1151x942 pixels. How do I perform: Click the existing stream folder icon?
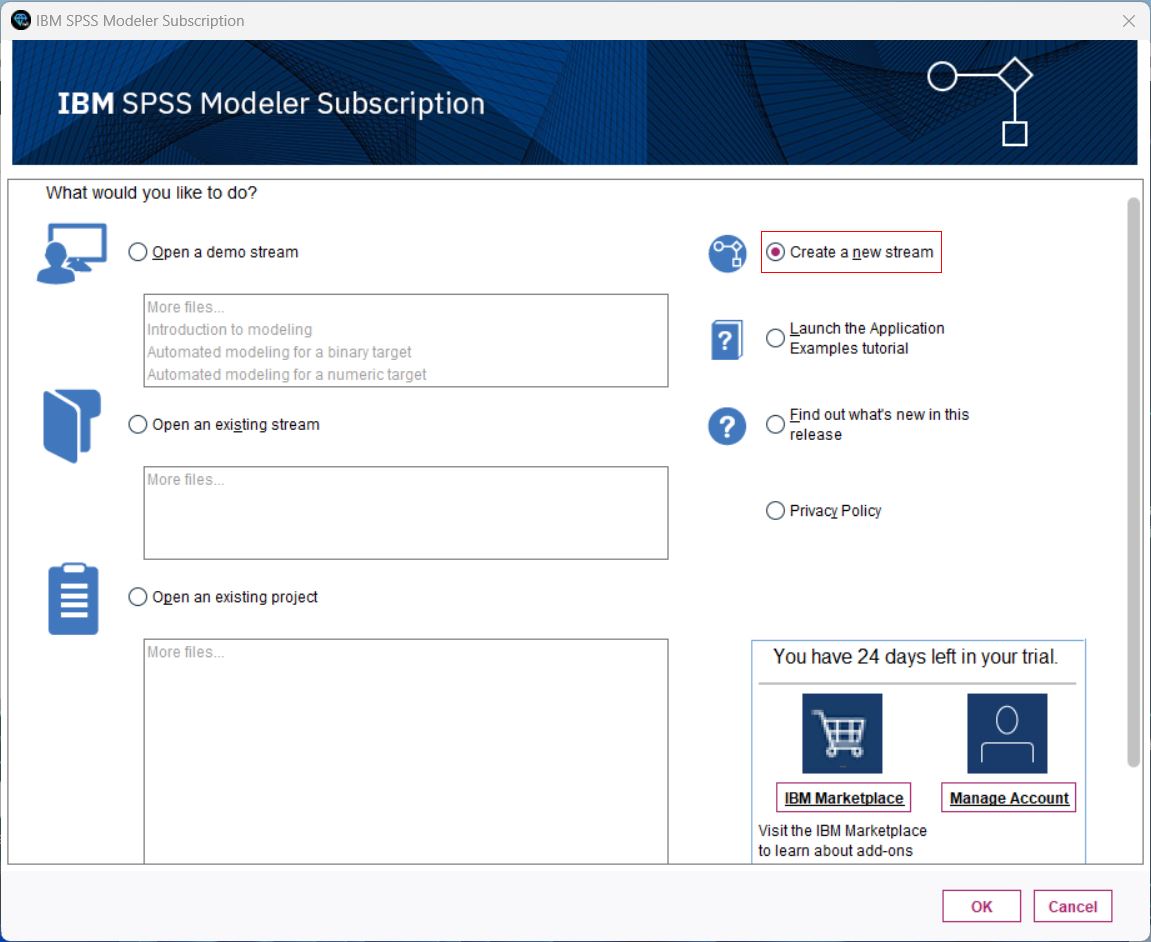pos(72,426)
